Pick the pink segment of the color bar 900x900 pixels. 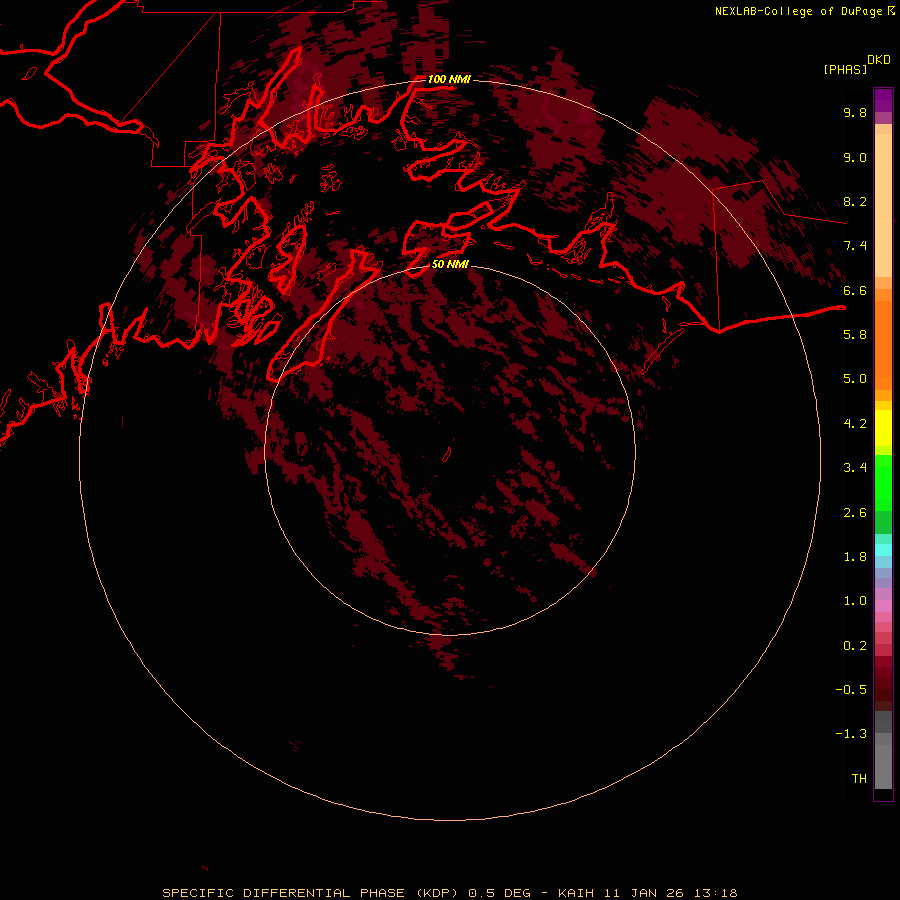pos(883,606)
